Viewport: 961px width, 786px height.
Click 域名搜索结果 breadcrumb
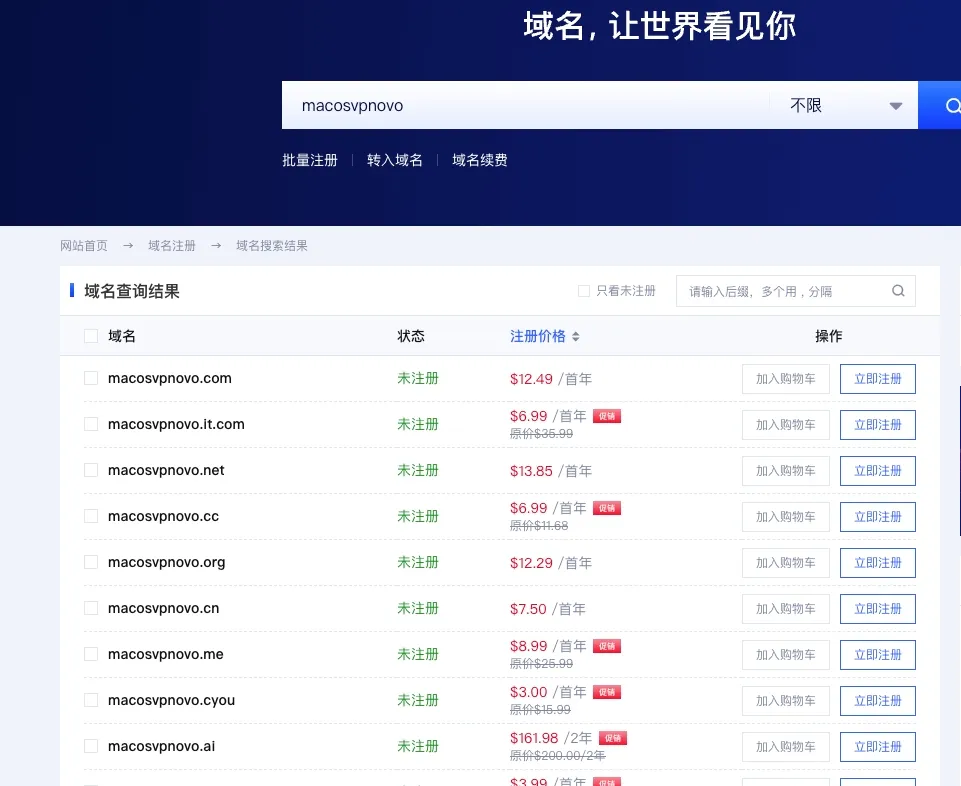click(x=272, y=246)
